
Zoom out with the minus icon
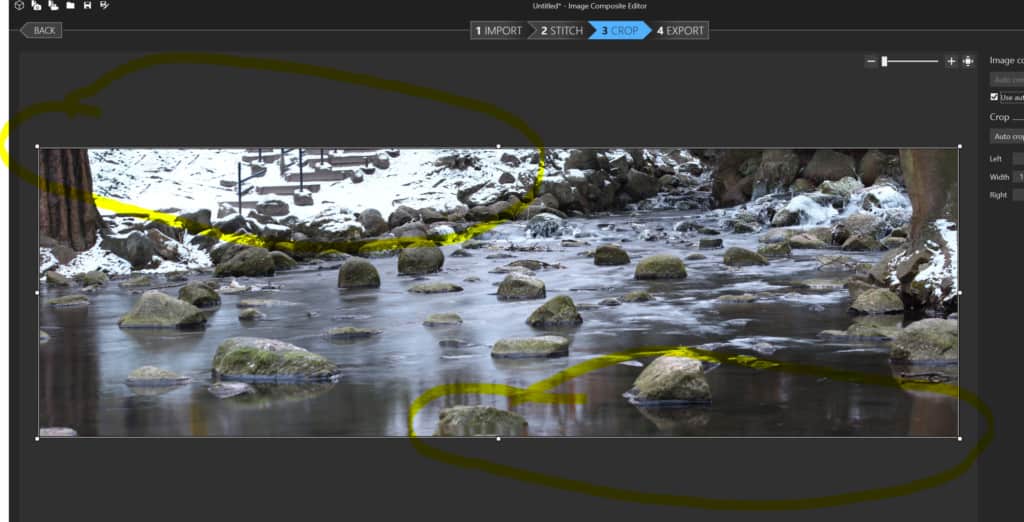click(871, 61)
